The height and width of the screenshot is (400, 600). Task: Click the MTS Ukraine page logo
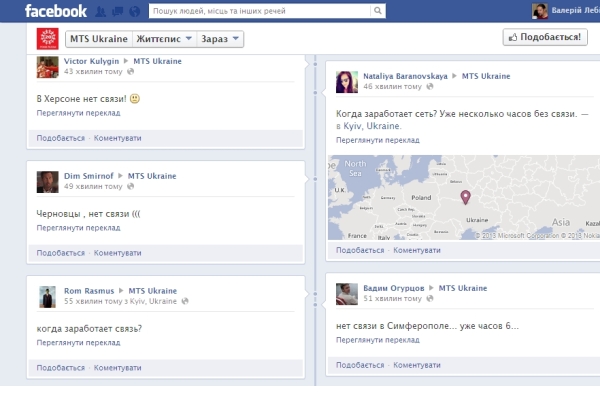click(48, 39)
